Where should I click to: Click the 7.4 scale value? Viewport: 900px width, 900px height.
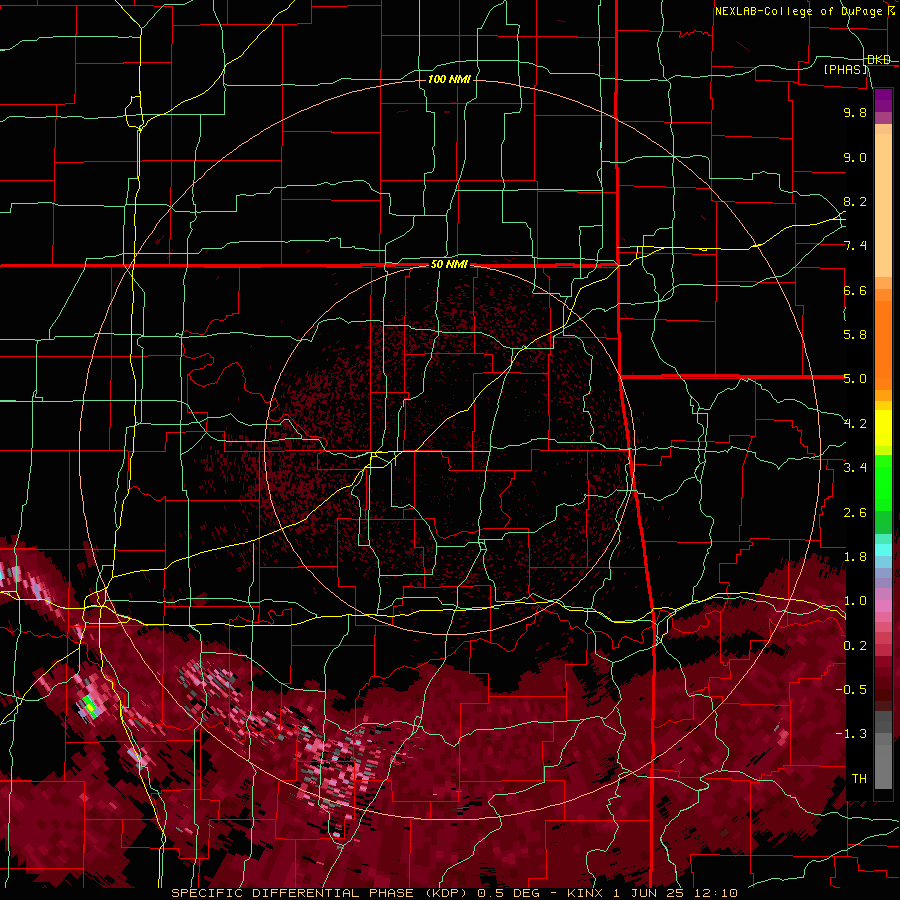click(855, 246)
